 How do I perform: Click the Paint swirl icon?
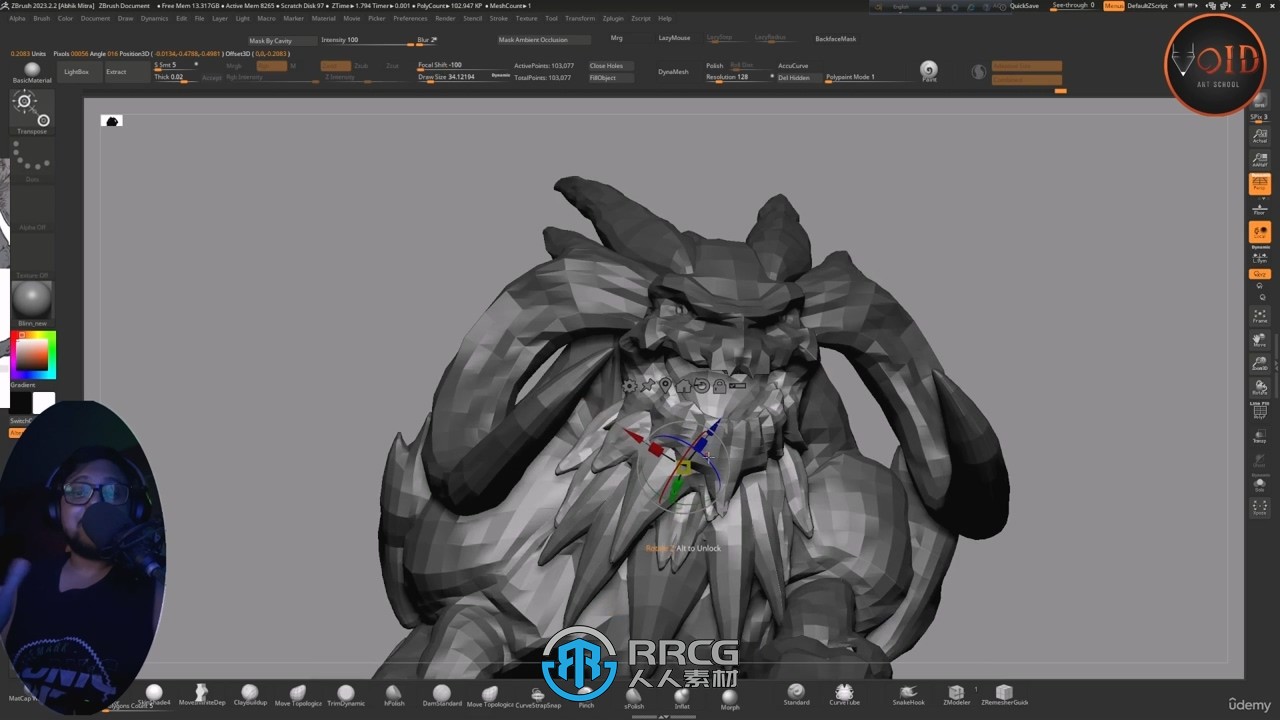pyautogui.click(x=929, y=71)
